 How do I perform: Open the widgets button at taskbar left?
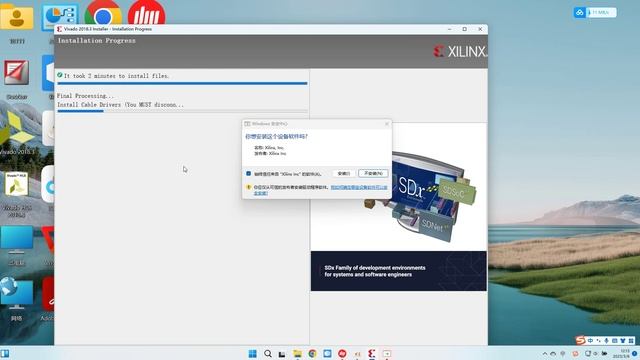(x=5, y=353)
